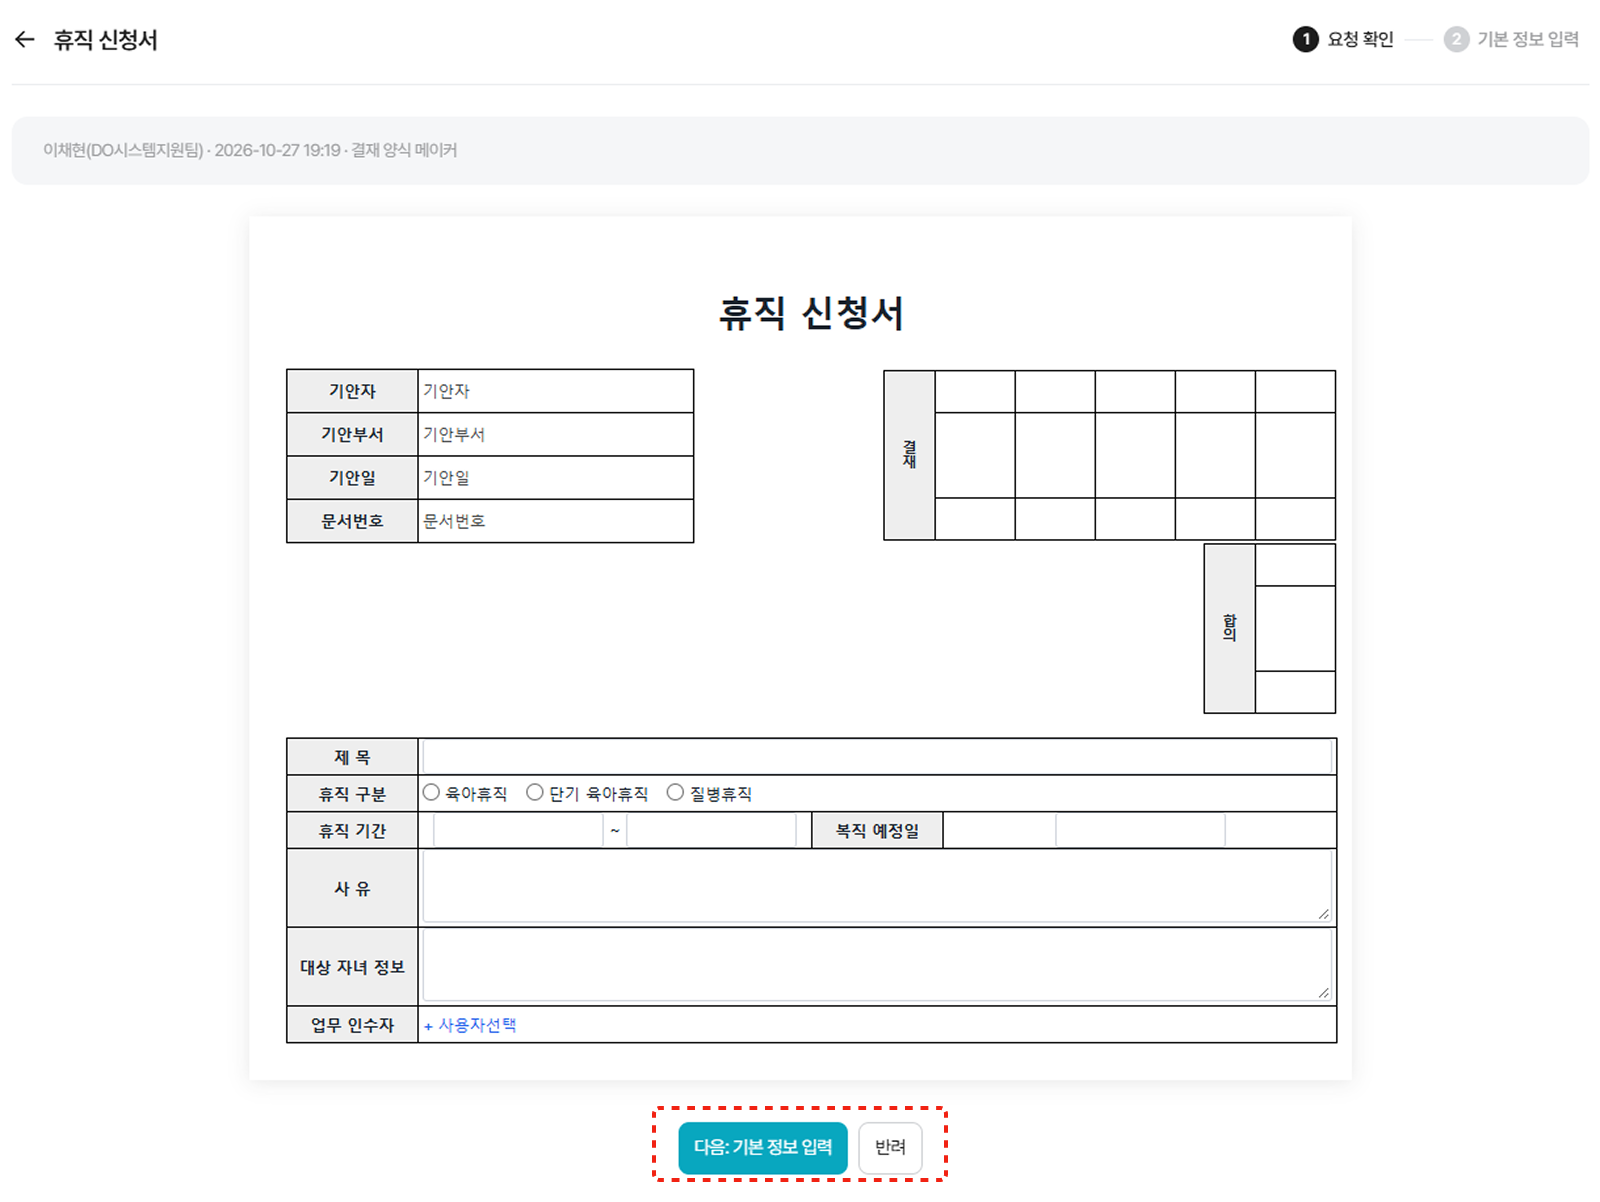The height and width of the screenshot is (1202, 1600).
Task: Focus the 제 목 title input field
Action: click(877, 757)
